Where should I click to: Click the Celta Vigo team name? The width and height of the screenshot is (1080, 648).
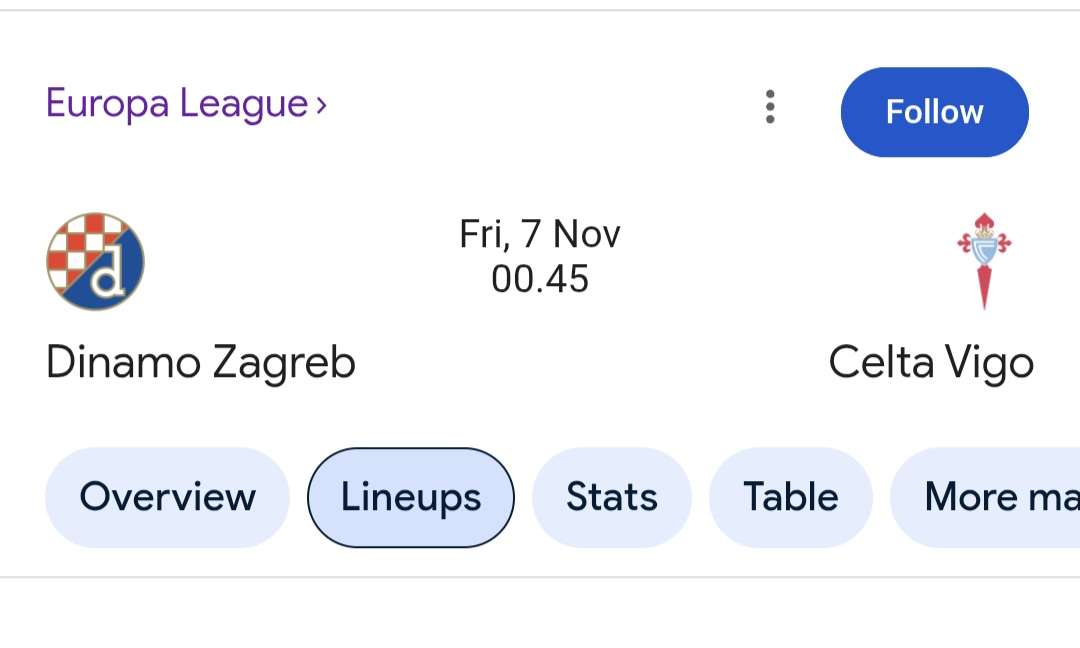pyautogui.click(x=931, y=362)
